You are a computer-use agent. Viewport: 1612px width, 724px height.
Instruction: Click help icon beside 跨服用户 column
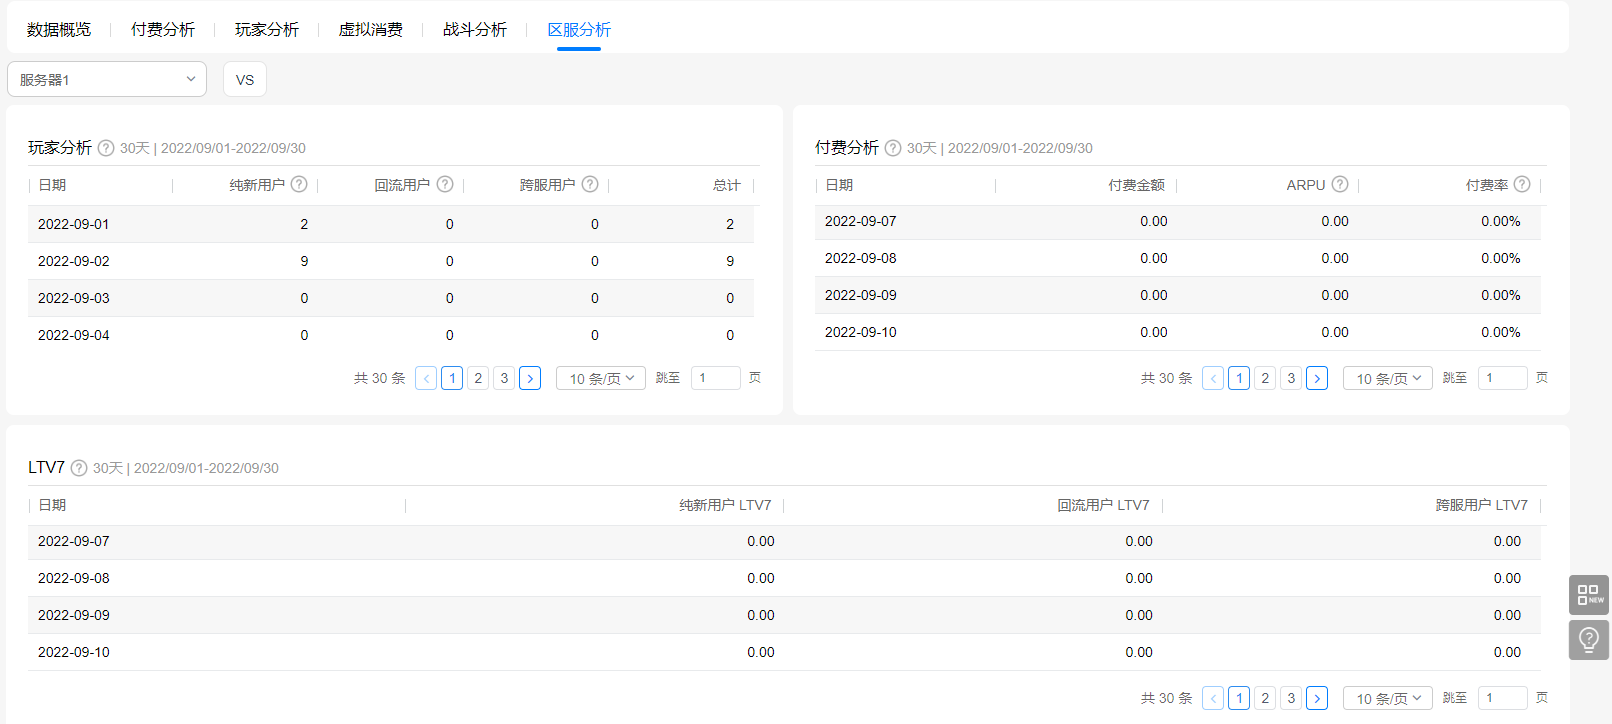pyautogui.click(x=590, y=184)
